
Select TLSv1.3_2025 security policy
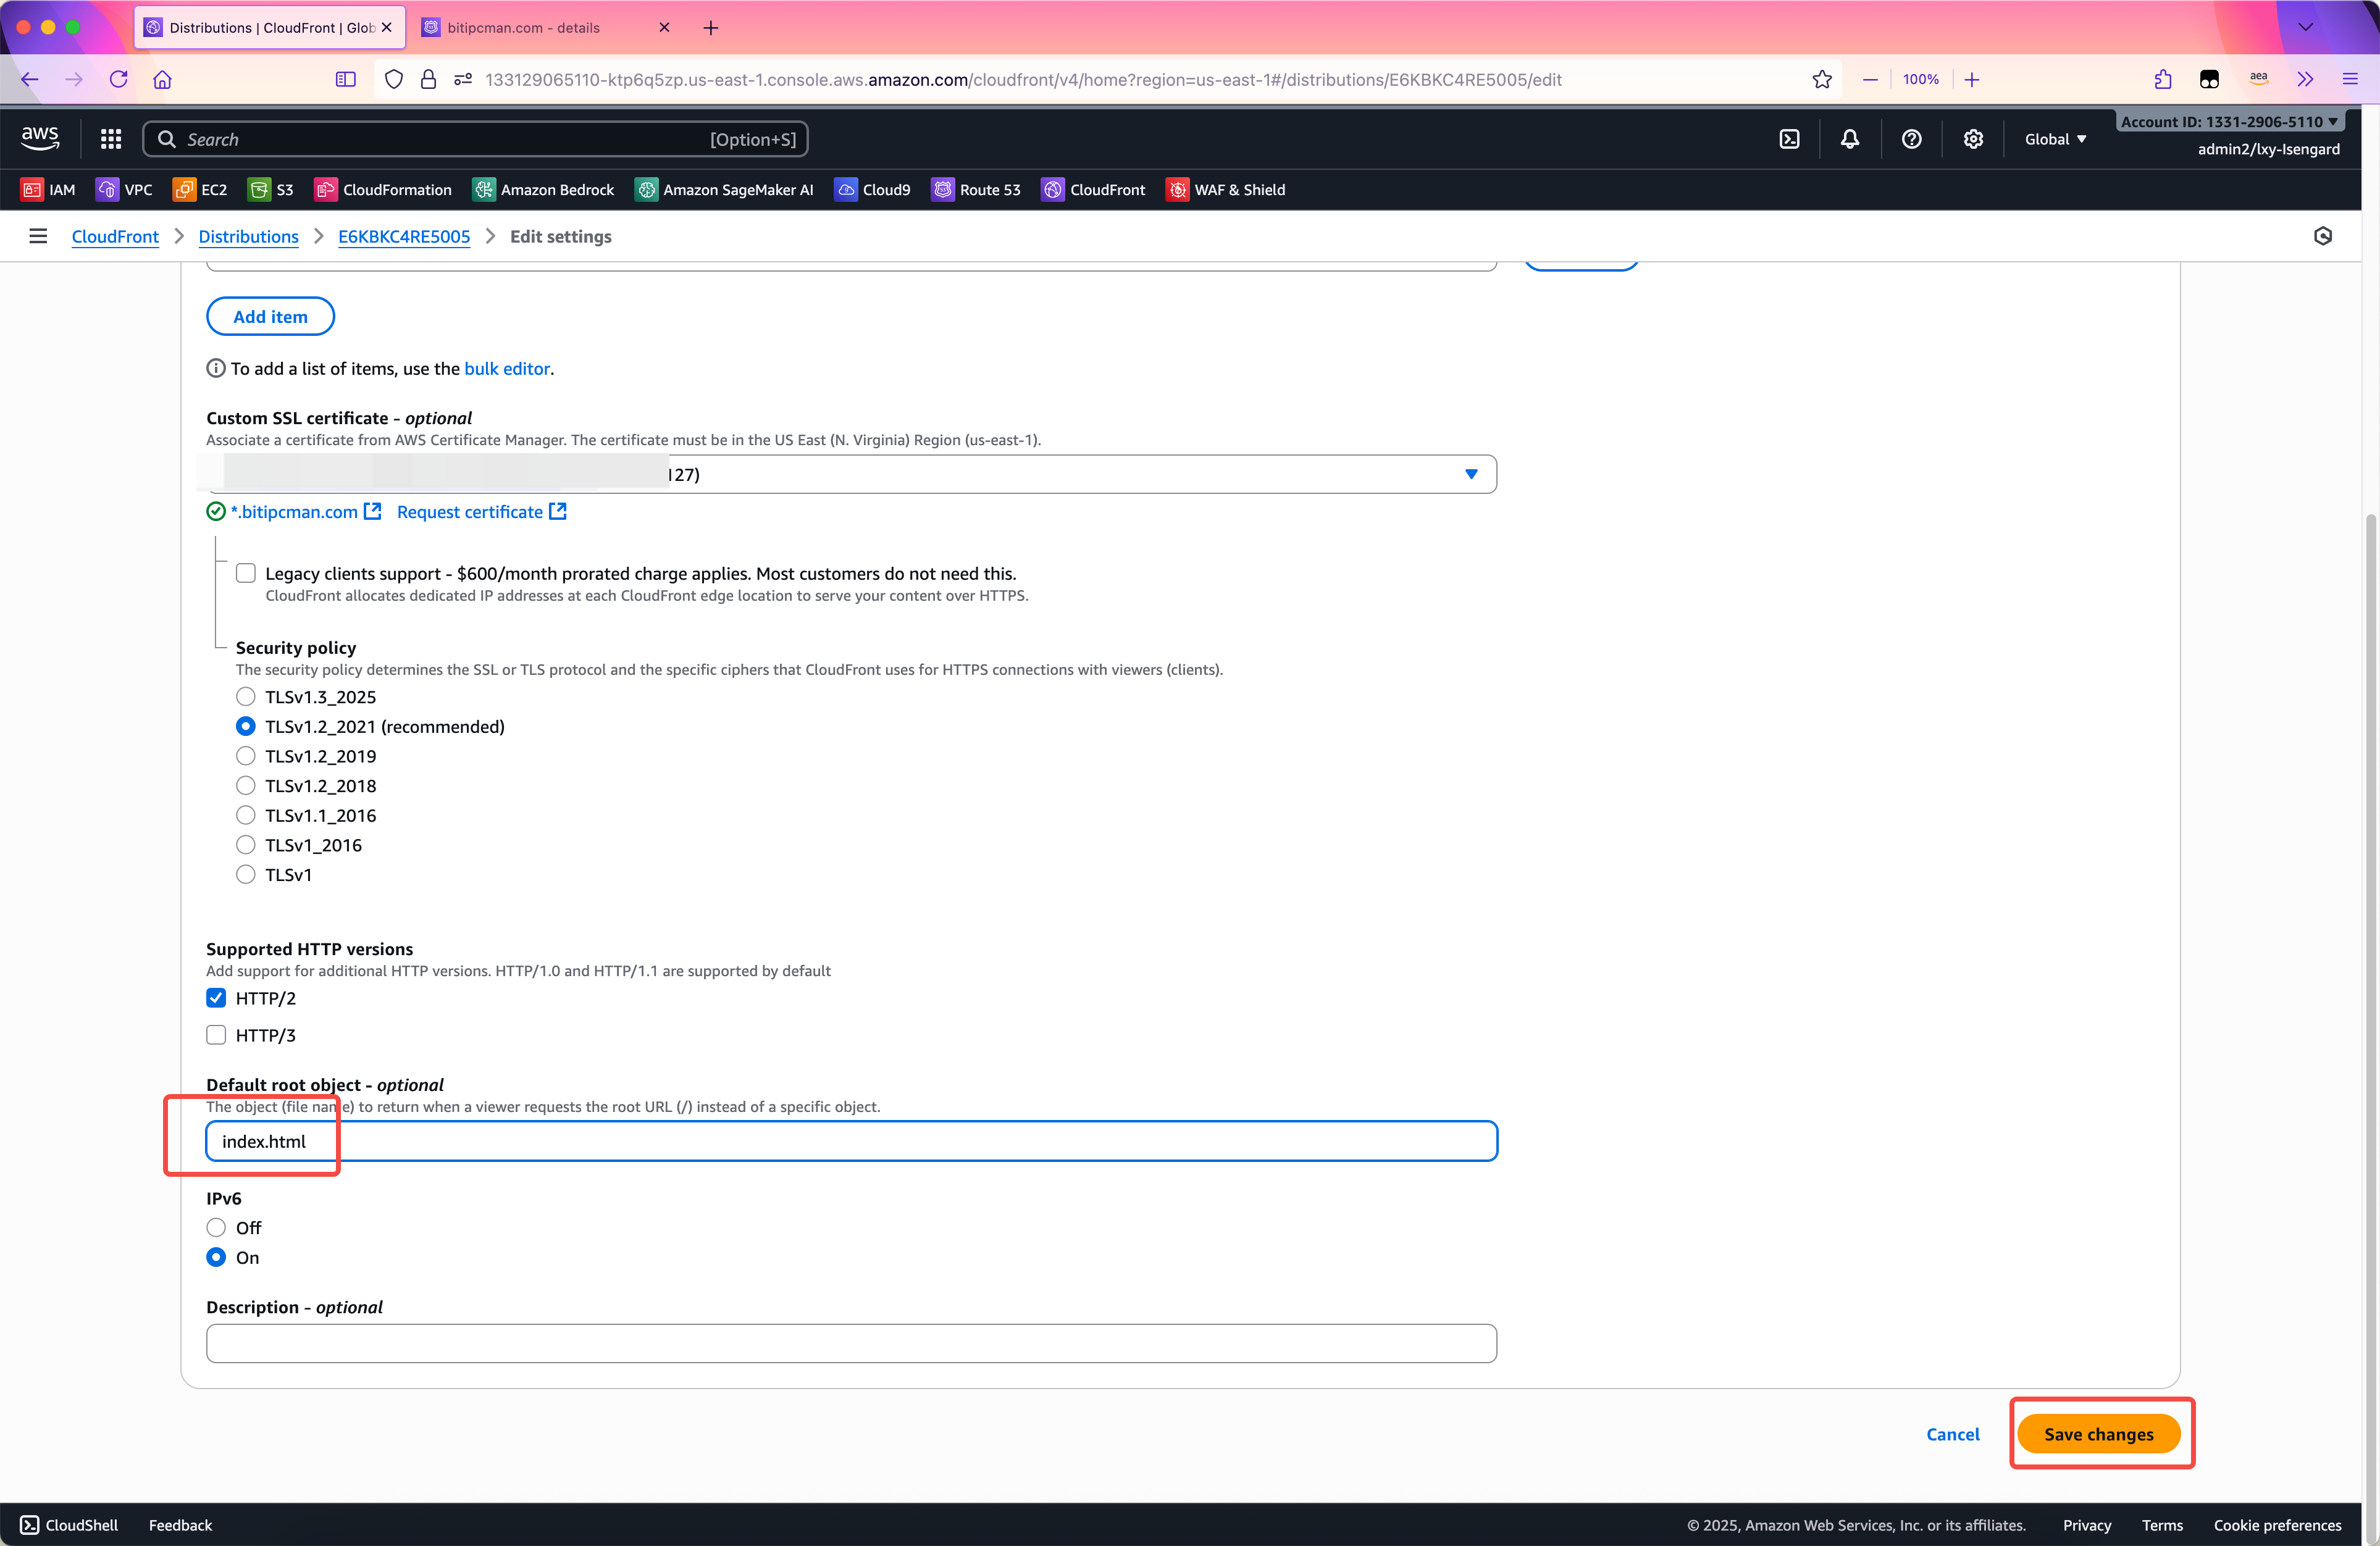pos(245,697)
